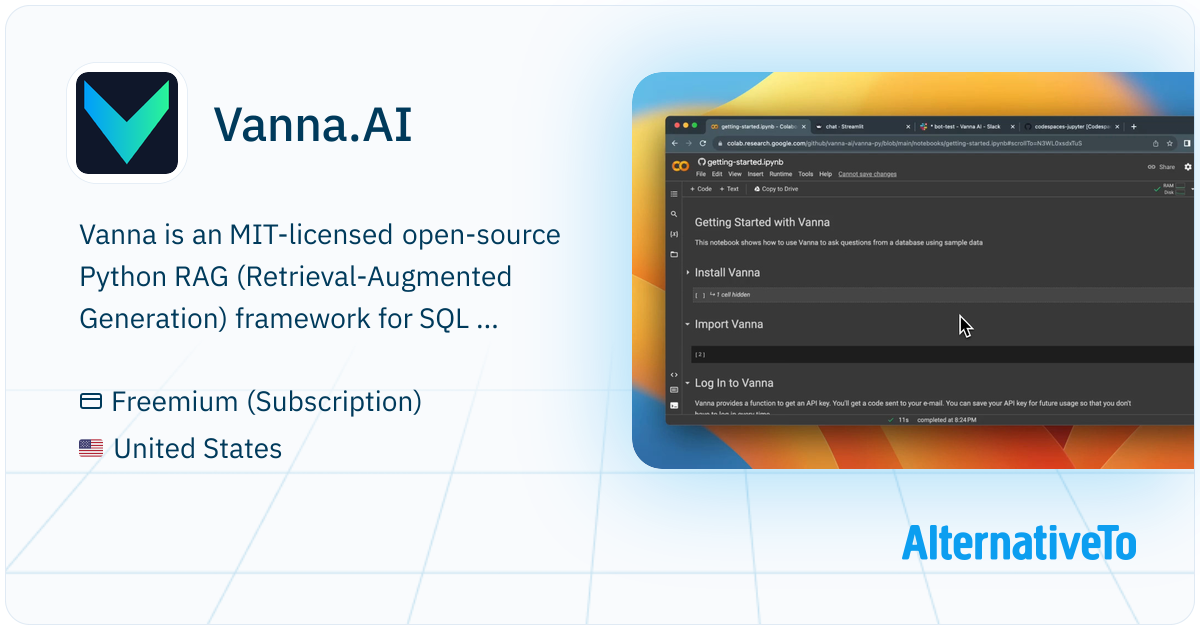Click the Freemium (Subscription) text

[266, 402]
